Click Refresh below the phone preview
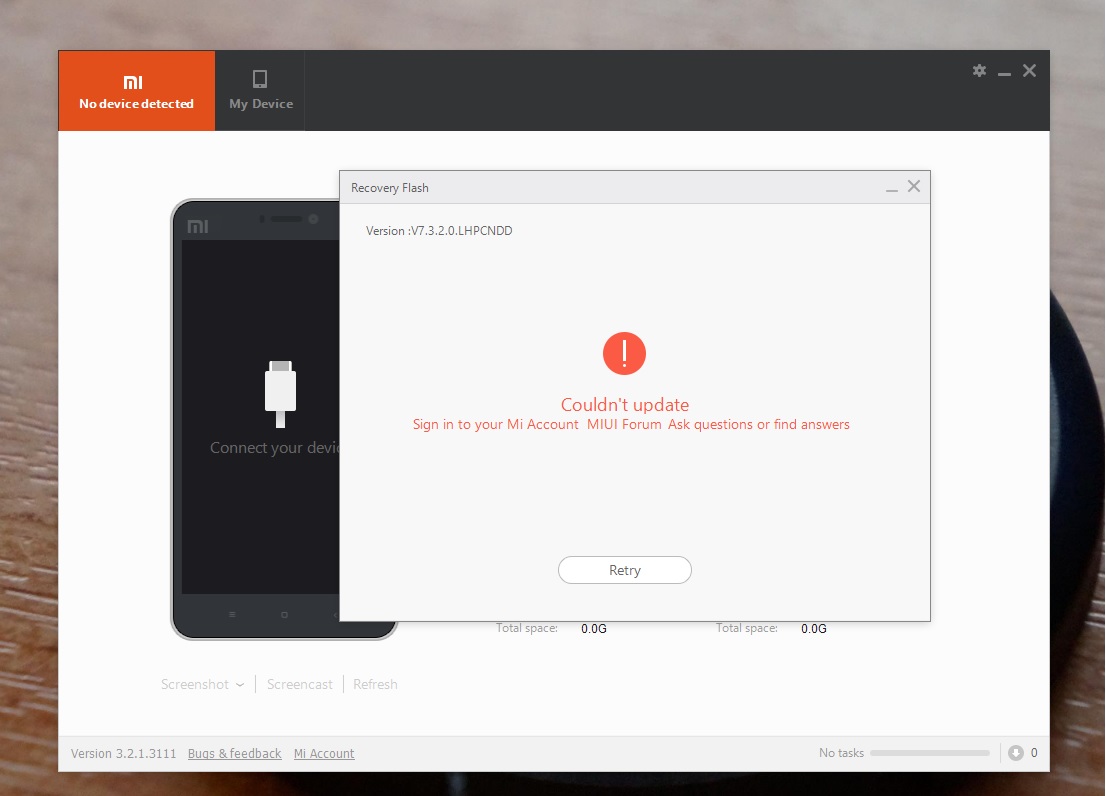Image resolution: width=1106 pixels, height=796 pixels. click(x=375, y=684)
